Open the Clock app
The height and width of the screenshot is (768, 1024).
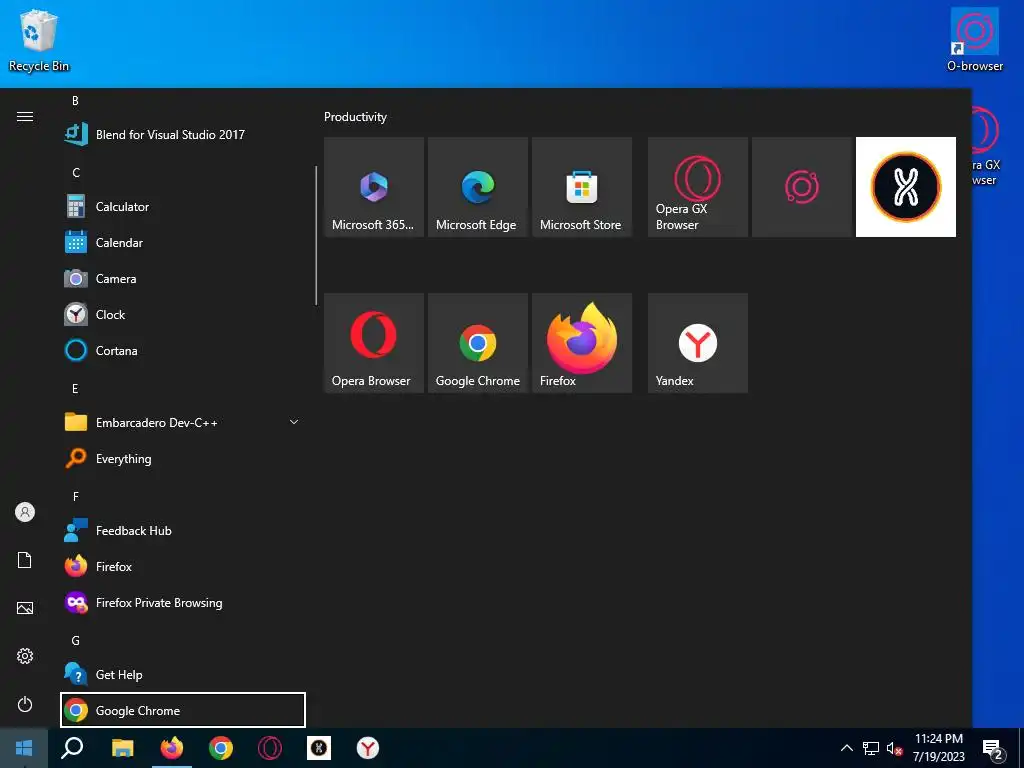click(183, 314)
